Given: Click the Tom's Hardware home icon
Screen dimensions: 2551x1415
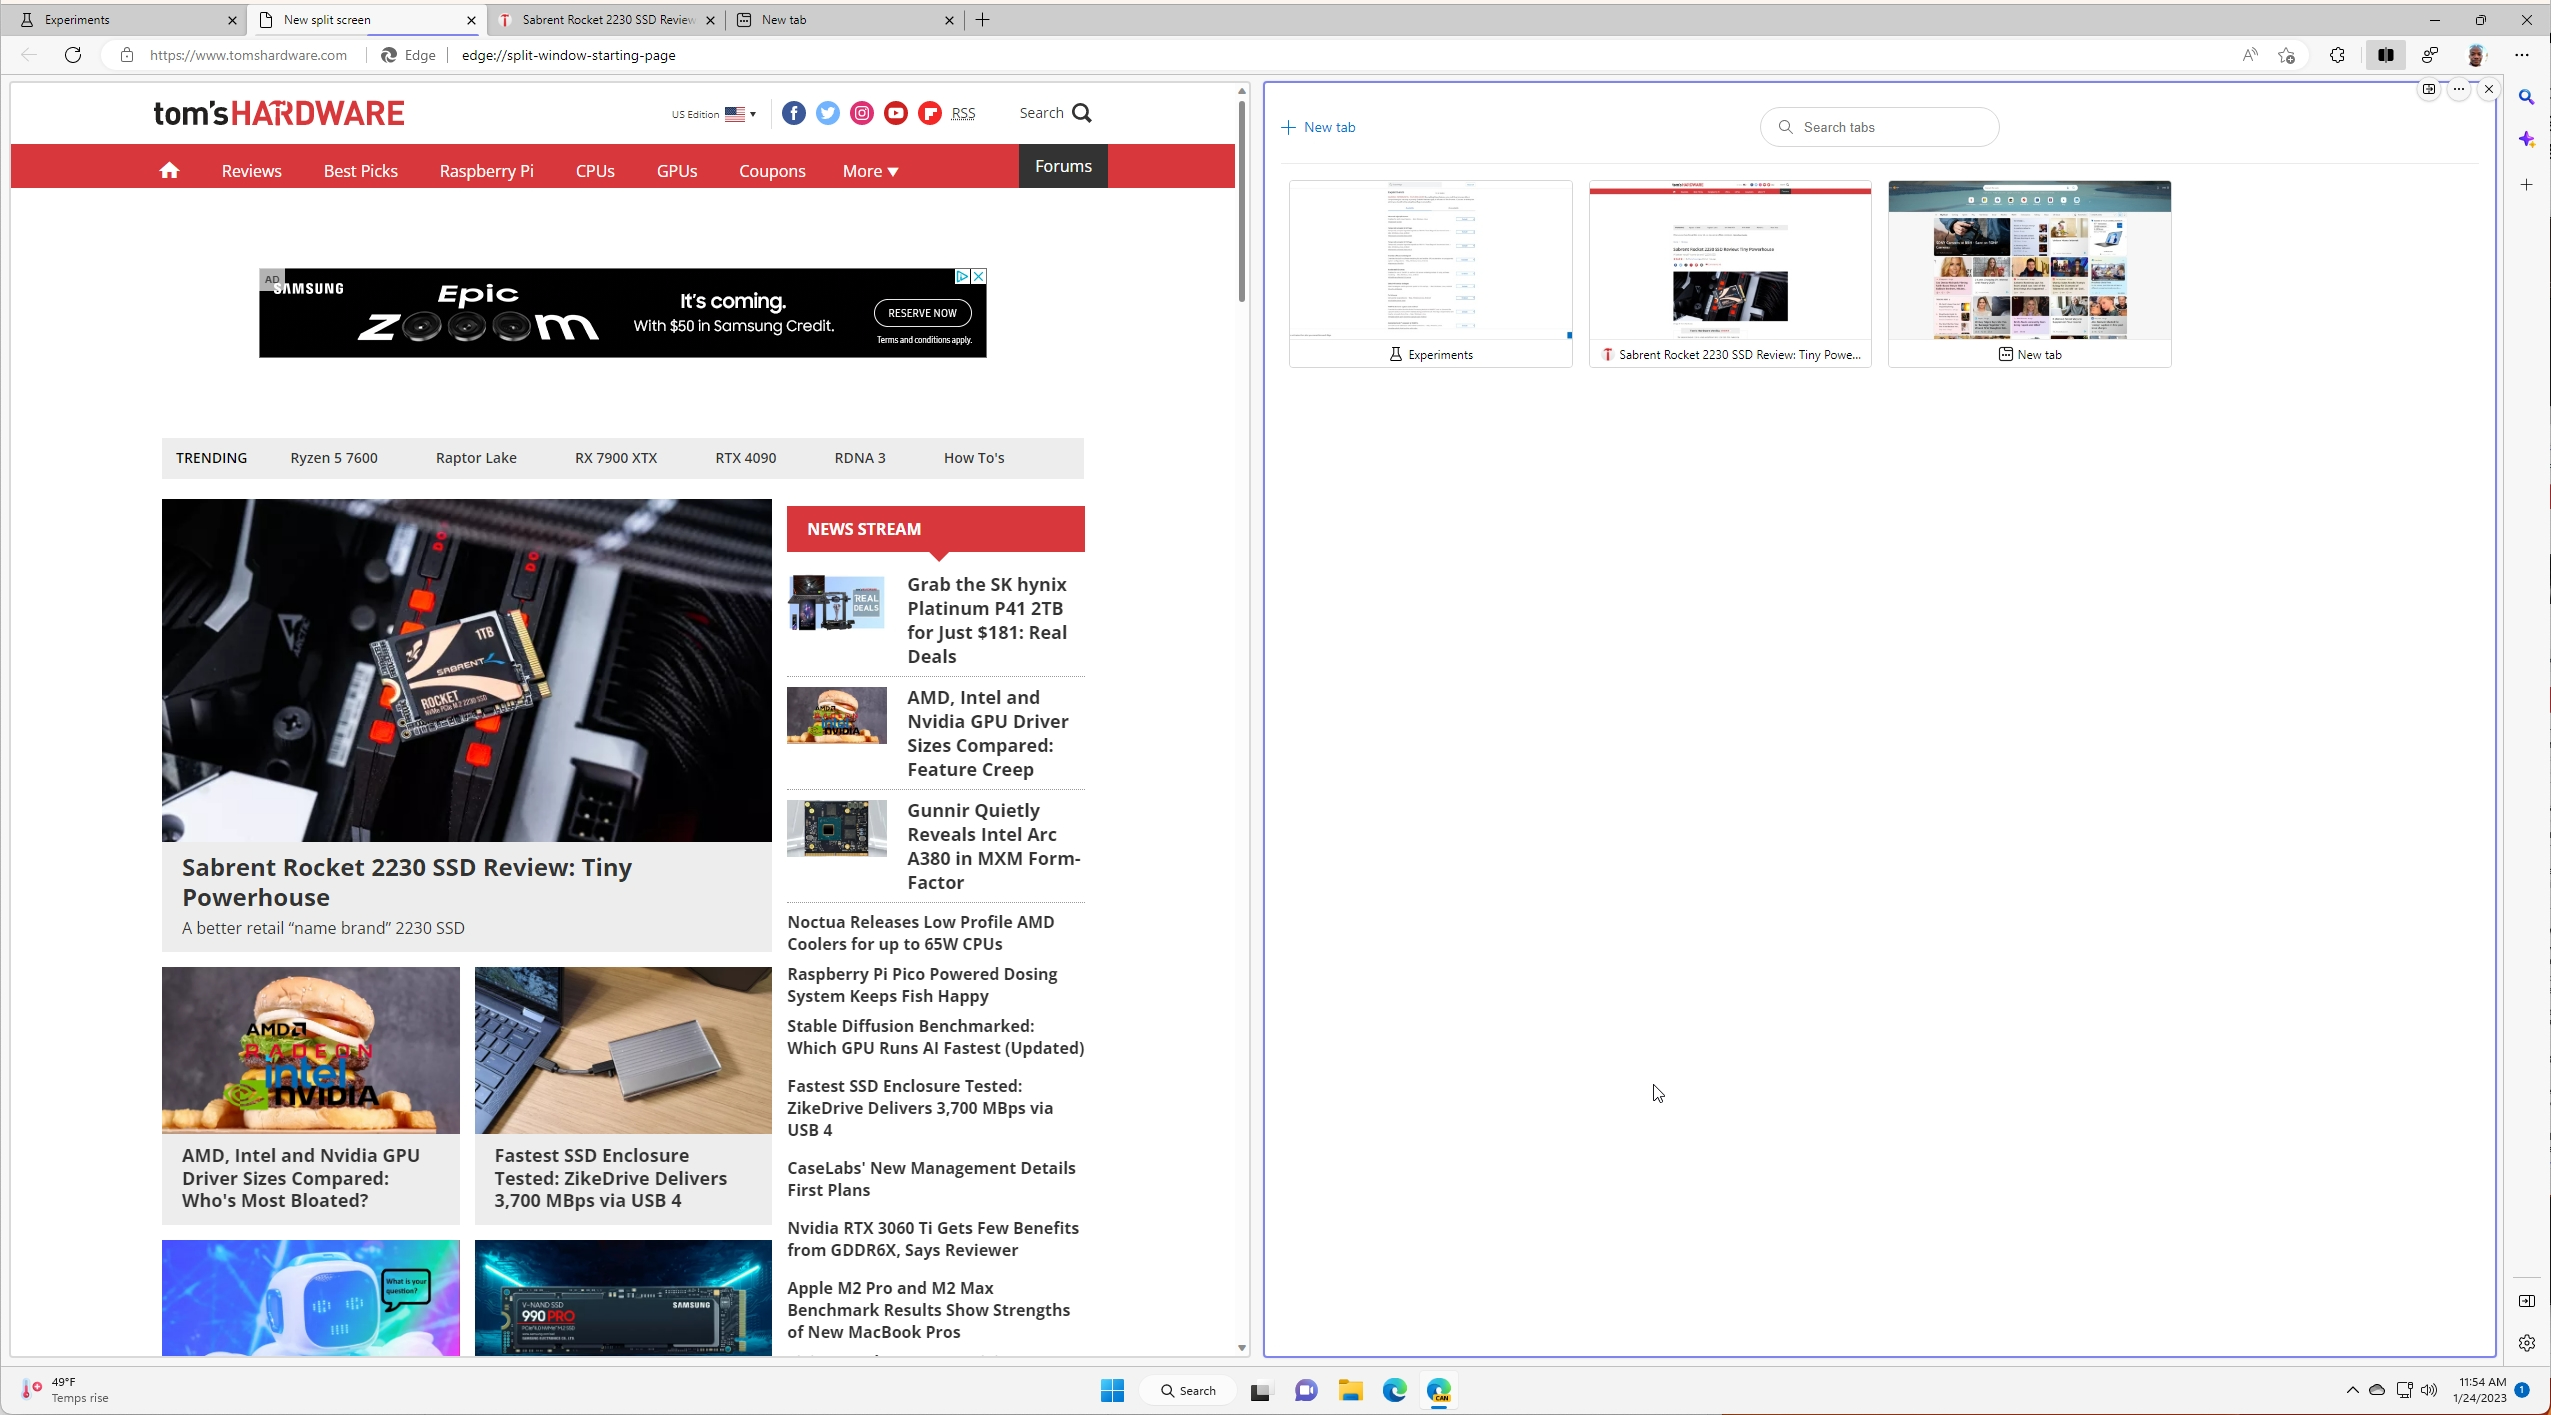Looking at the screenshot, I should pos(169,169).
